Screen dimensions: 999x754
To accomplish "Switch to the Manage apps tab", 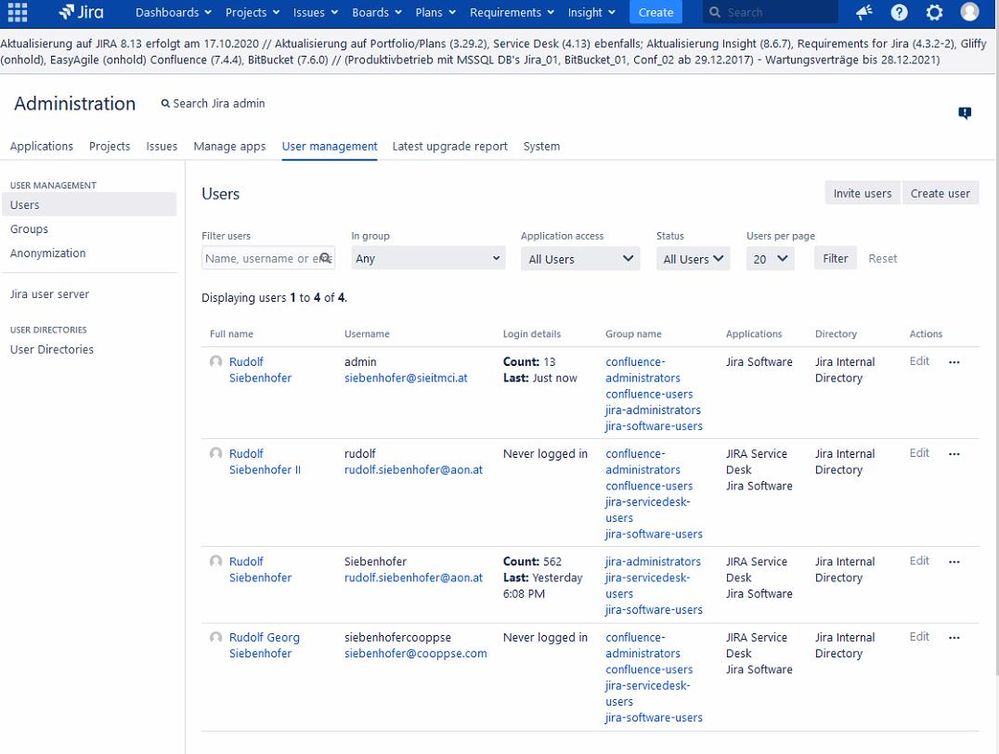I will tap(229, 146).
